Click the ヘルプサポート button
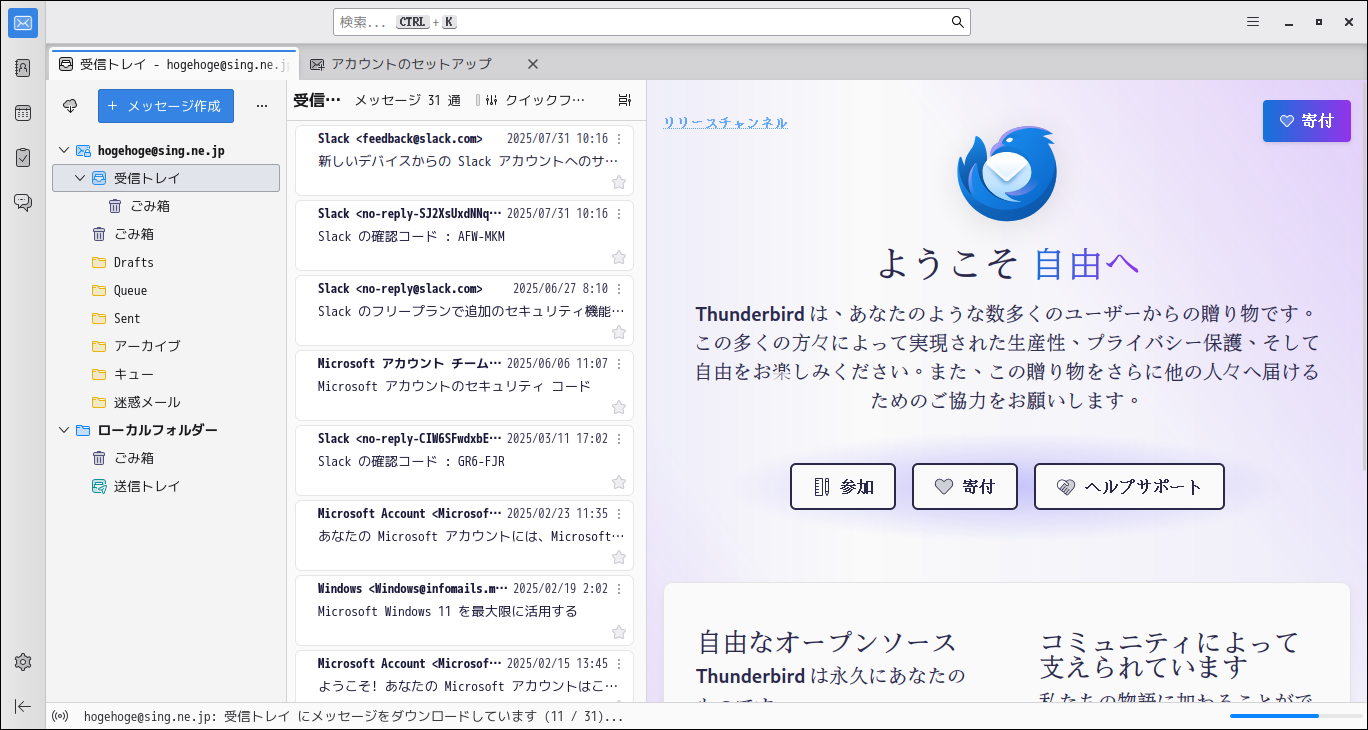 pyautogui.click(x=1129, y=487)
